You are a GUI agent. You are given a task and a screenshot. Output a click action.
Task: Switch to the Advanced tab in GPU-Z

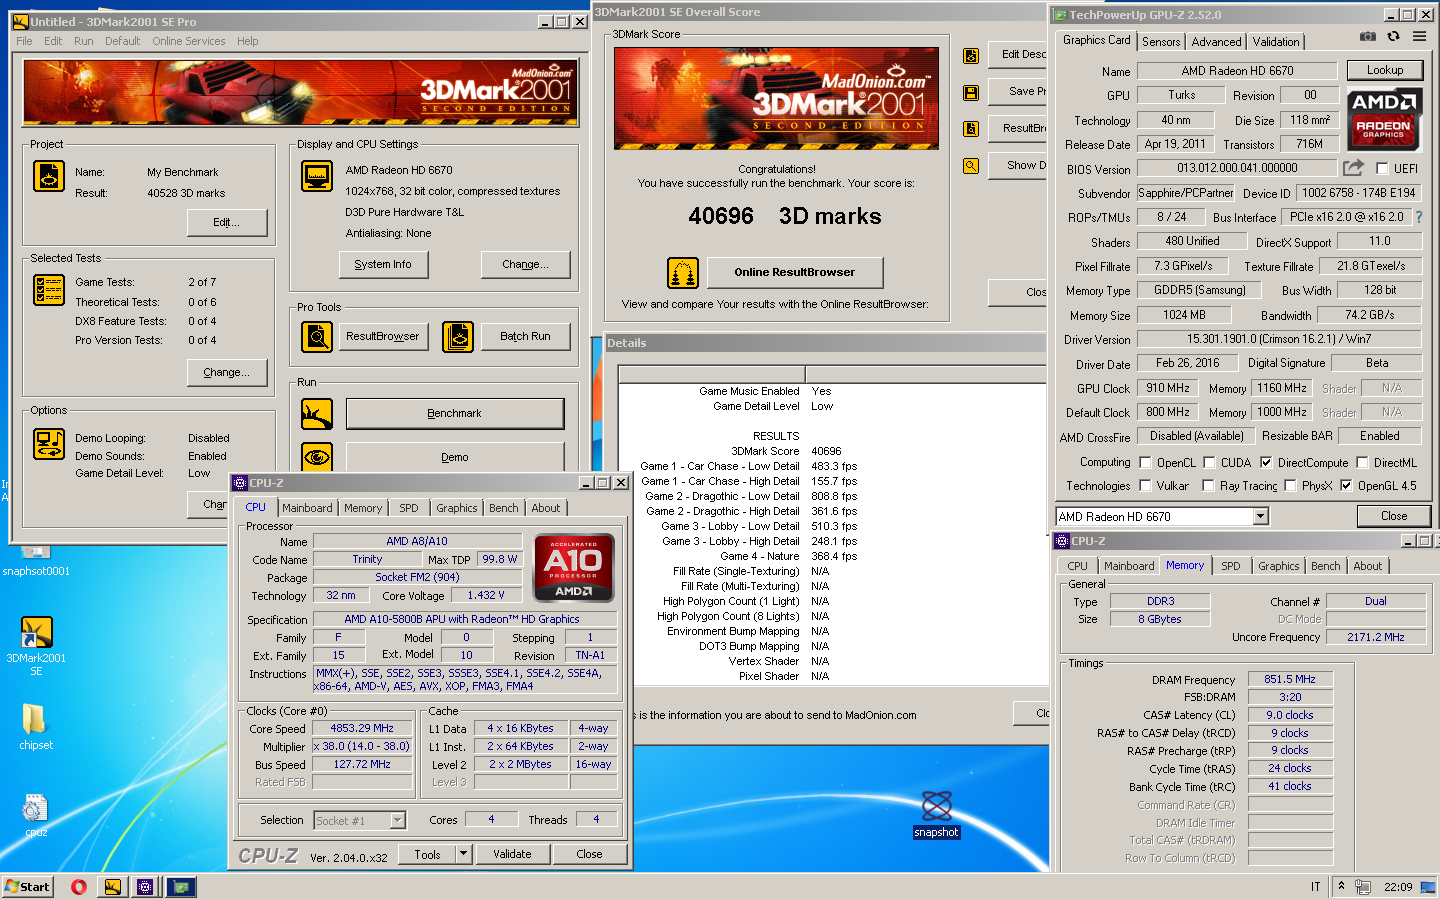(x=1216, y=42)
